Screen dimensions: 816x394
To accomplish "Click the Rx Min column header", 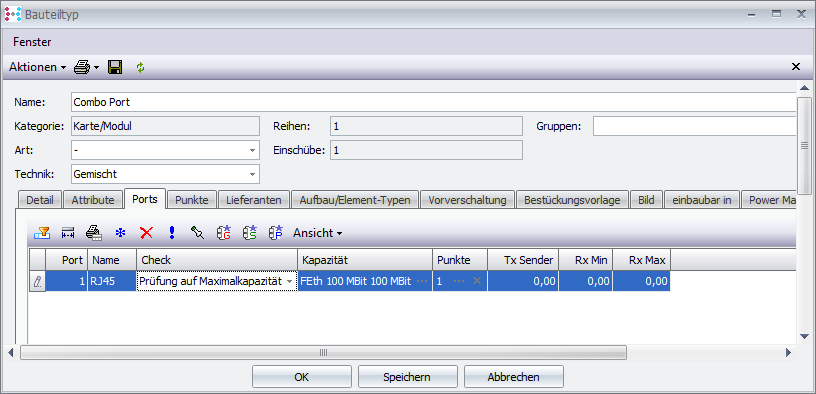I will pos(585,260).
